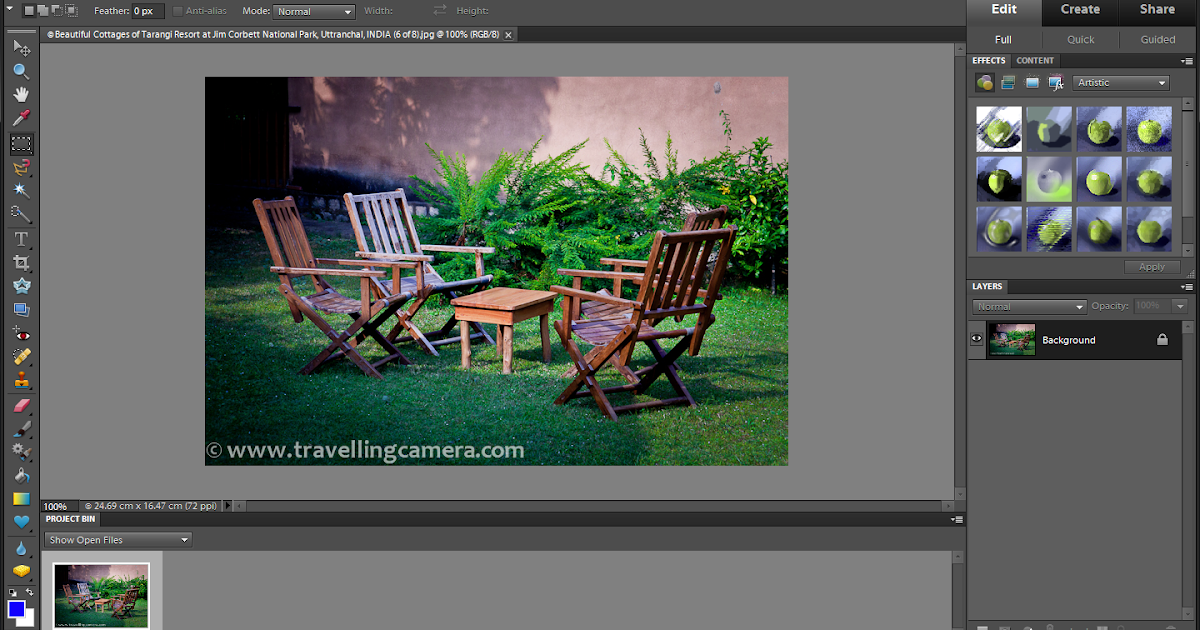This screenshot has height=630, width=1200.
Task: Open the layer blend mode Normal dropdown
Action: tap(1029, 306)
